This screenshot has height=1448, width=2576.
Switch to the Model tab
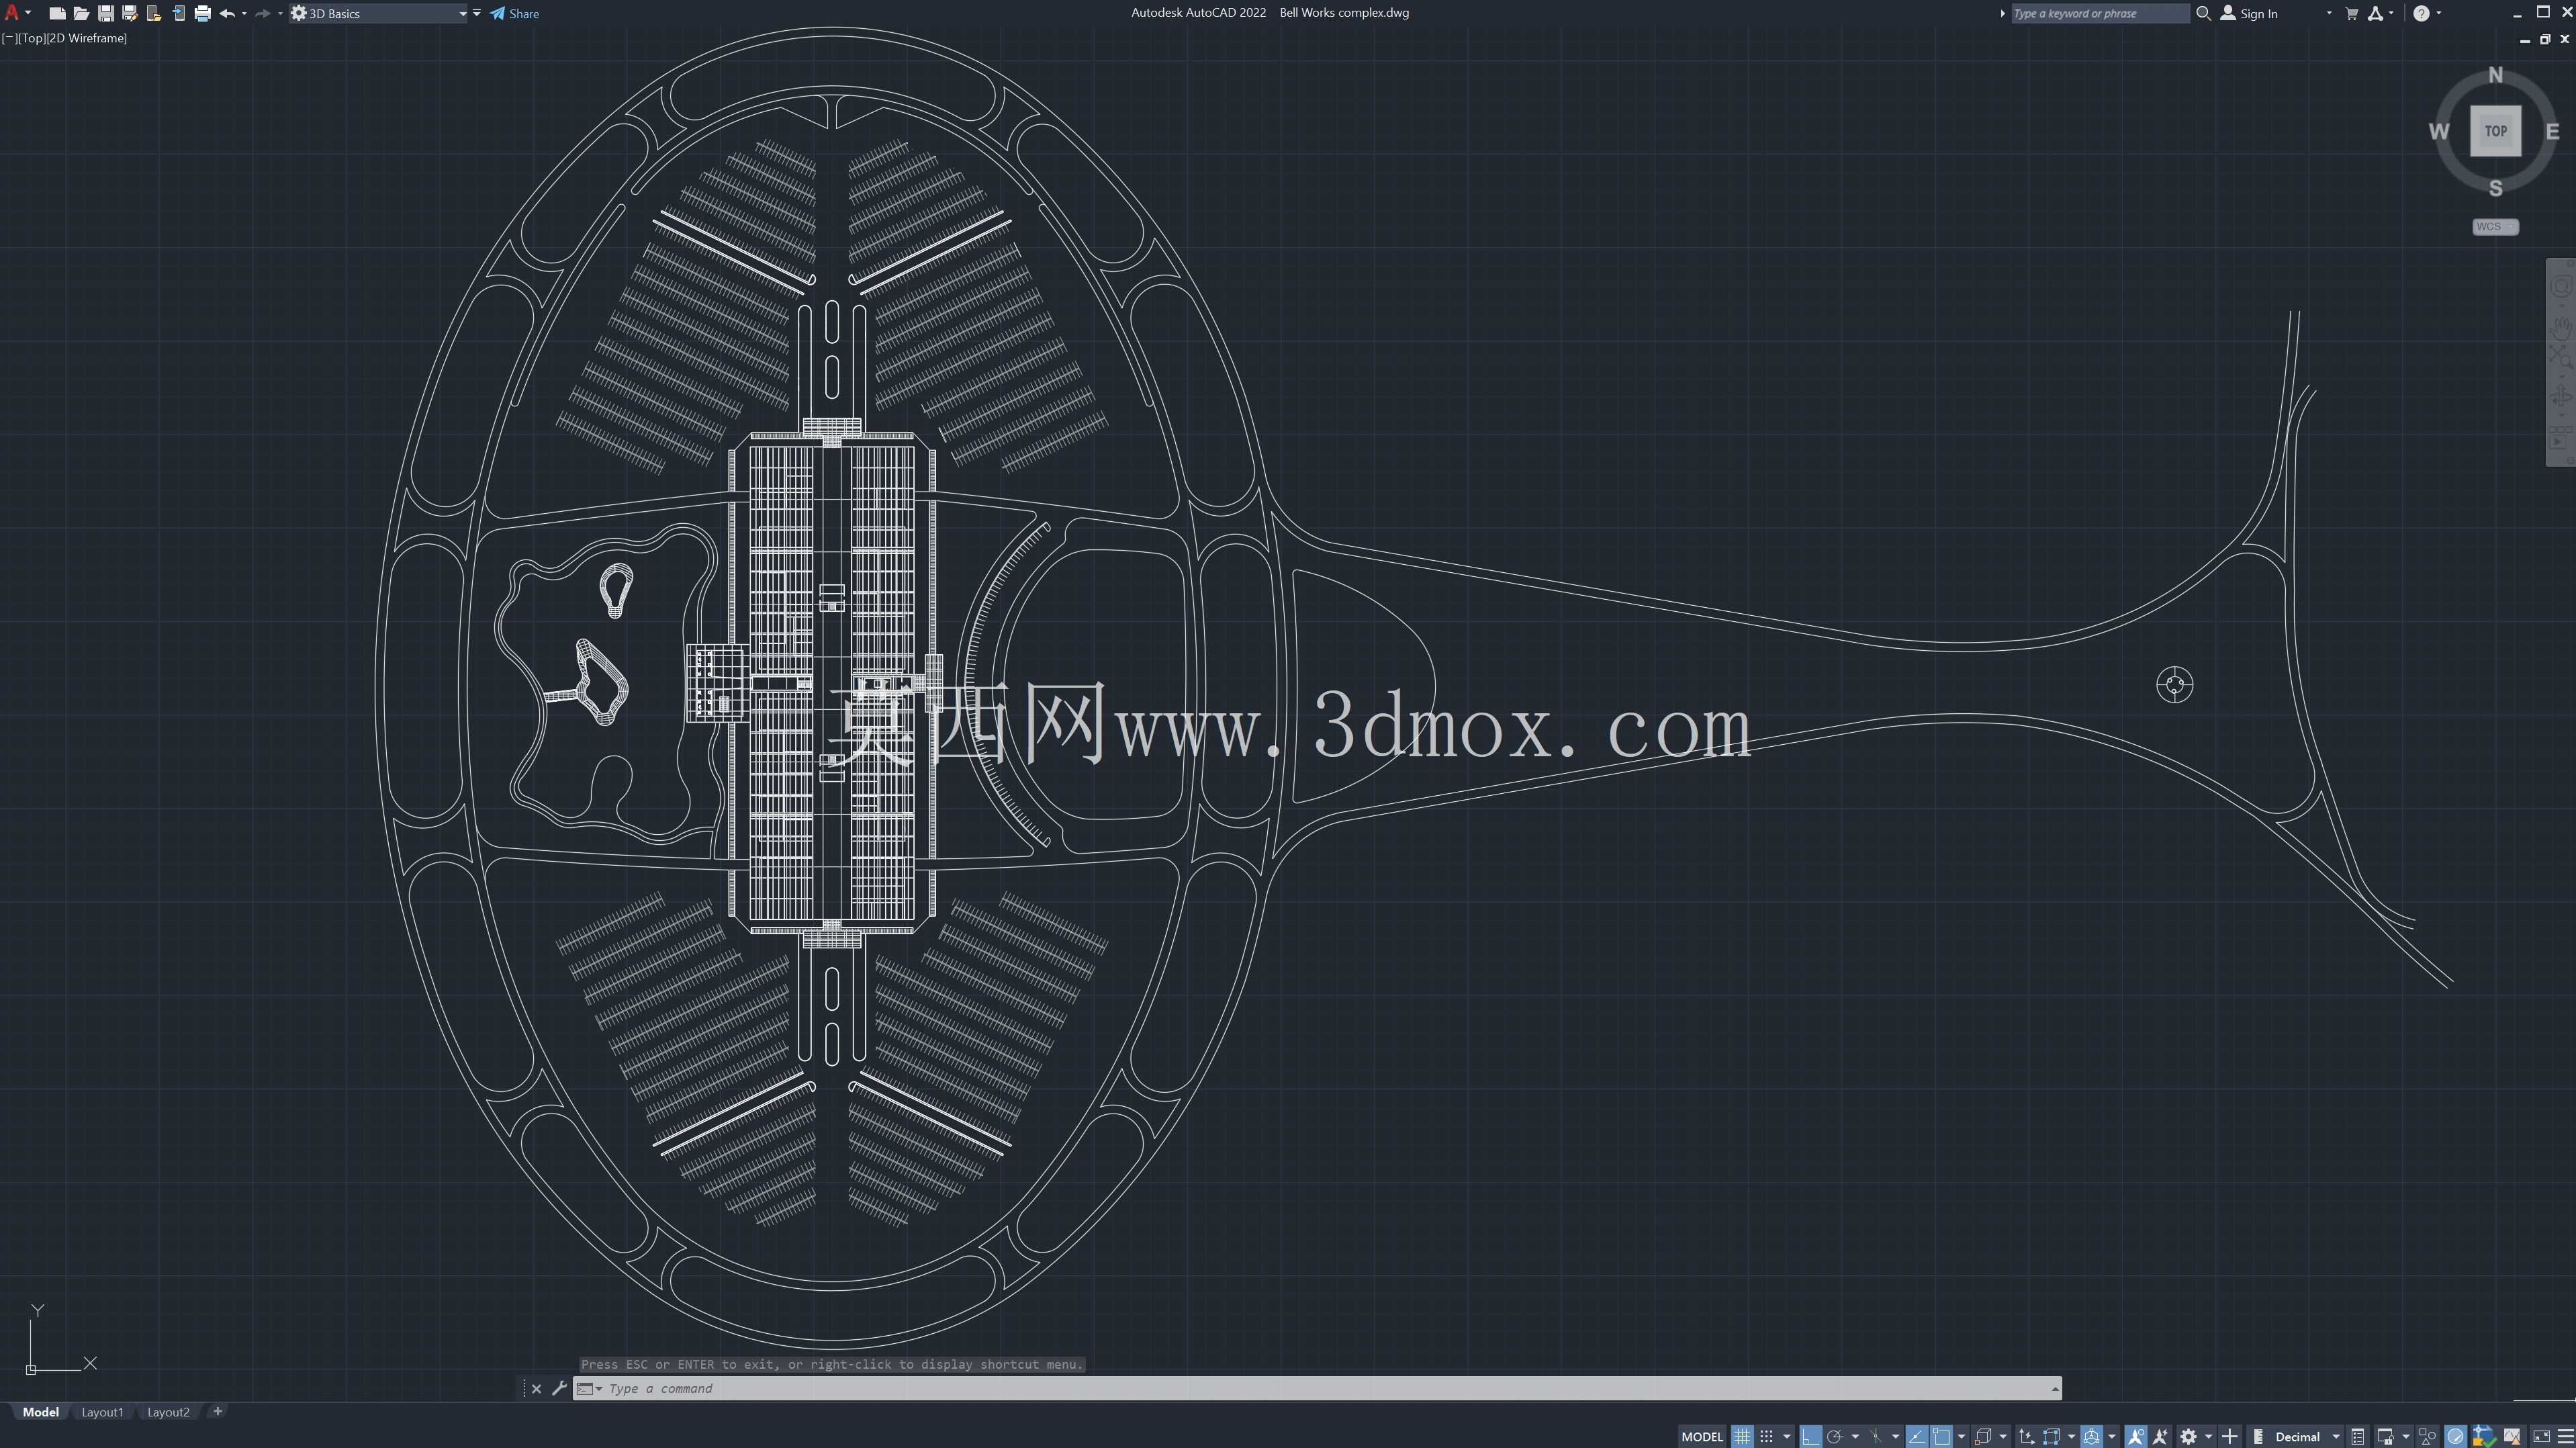click(41, 1412)
